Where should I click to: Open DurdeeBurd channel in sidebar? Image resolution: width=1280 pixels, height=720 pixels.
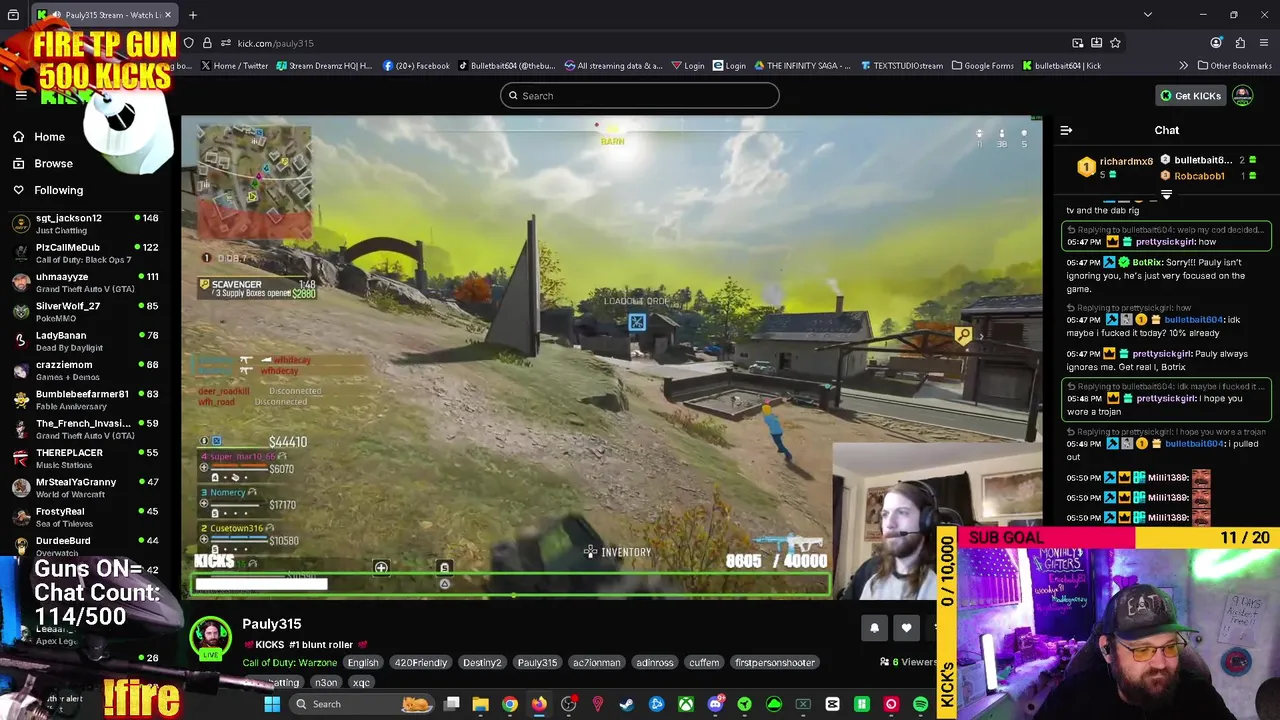click(85, 546)
